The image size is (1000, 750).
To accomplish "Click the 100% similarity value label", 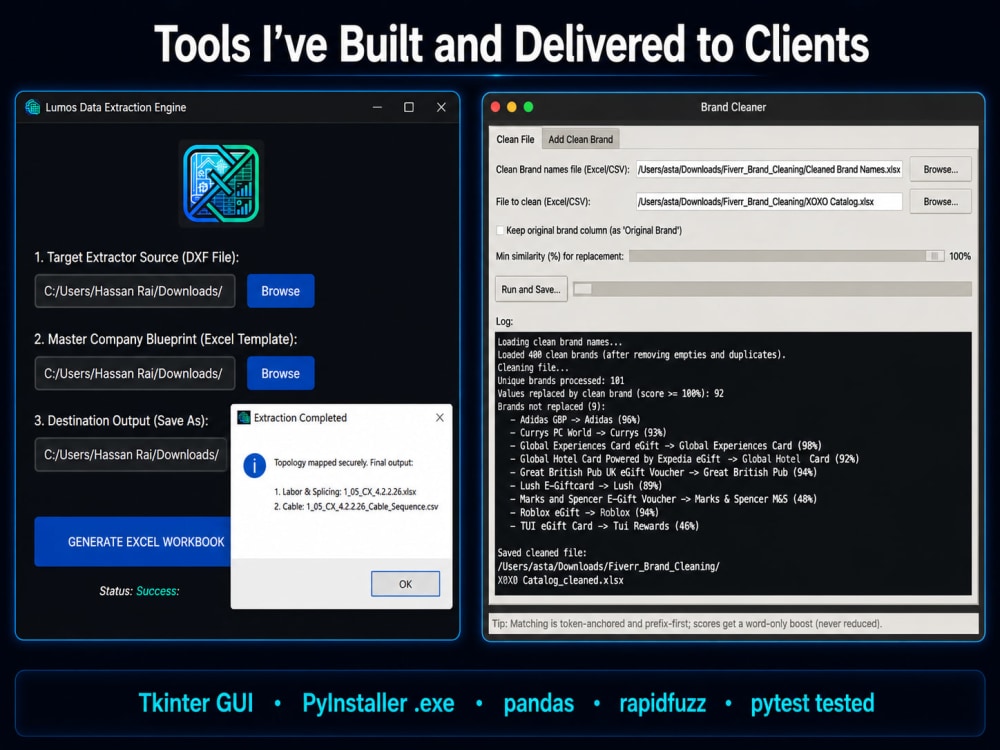I will coord(960,256).
